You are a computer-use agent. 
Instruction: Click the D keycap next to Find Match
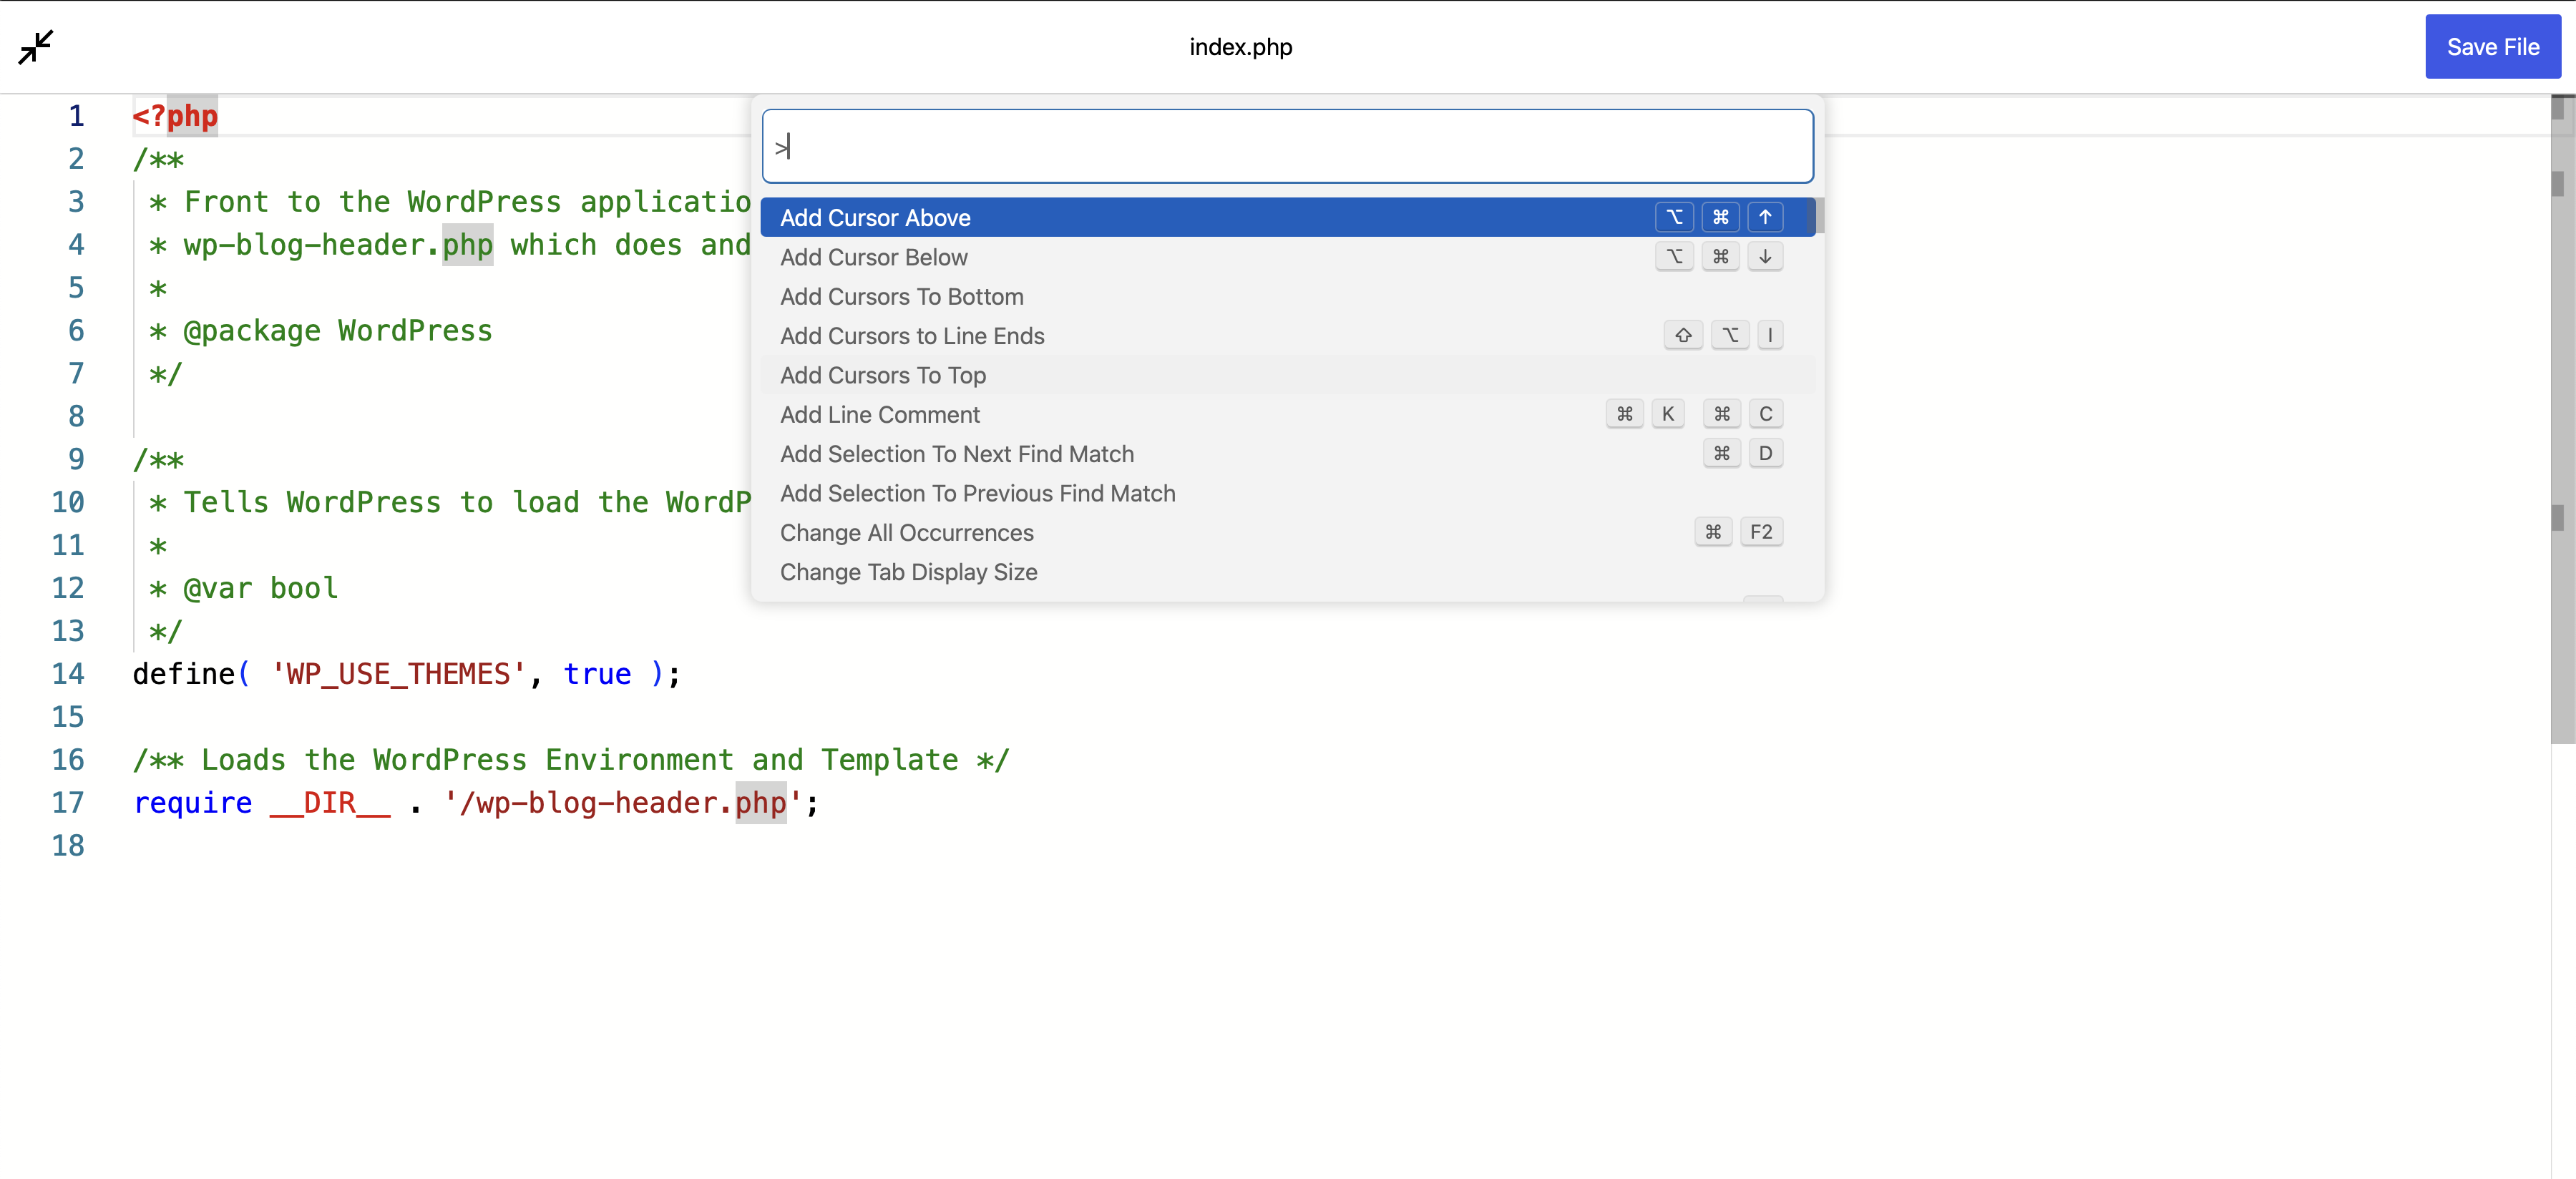(x=1765, y=453)
